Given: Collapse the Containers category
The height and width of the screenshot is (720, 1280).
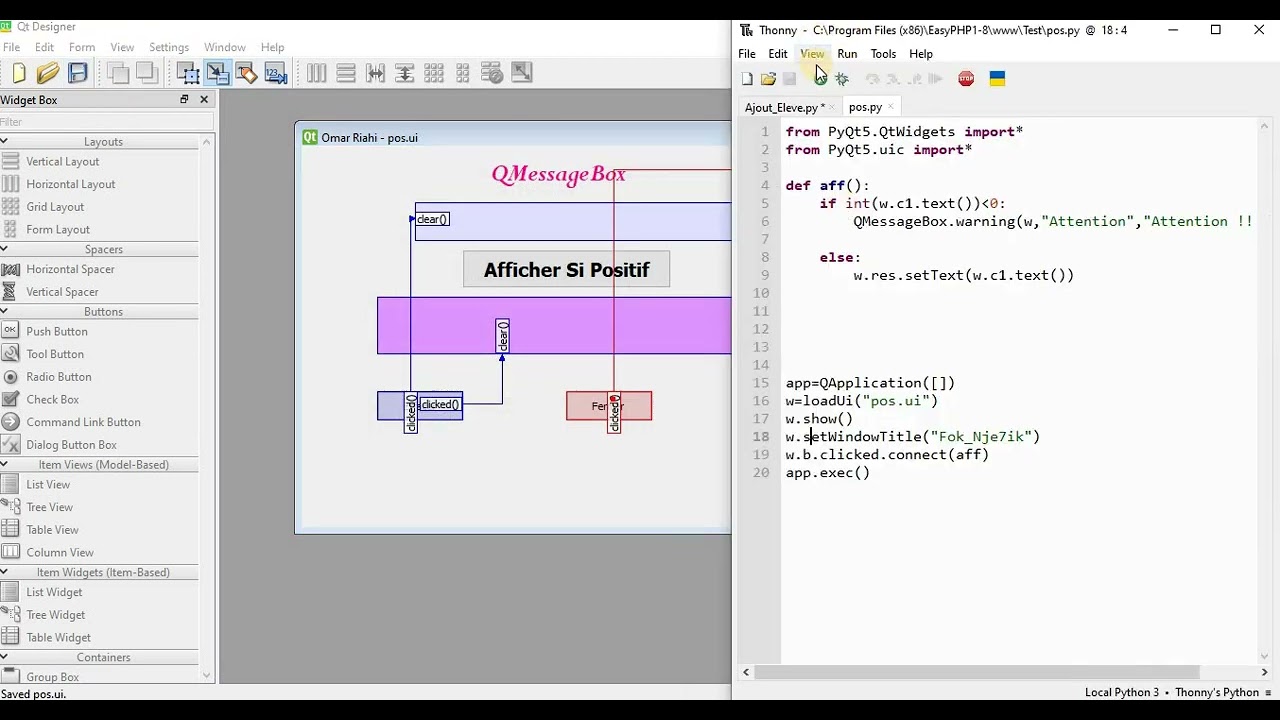Looking at the screenshot, I should point(5,657).
